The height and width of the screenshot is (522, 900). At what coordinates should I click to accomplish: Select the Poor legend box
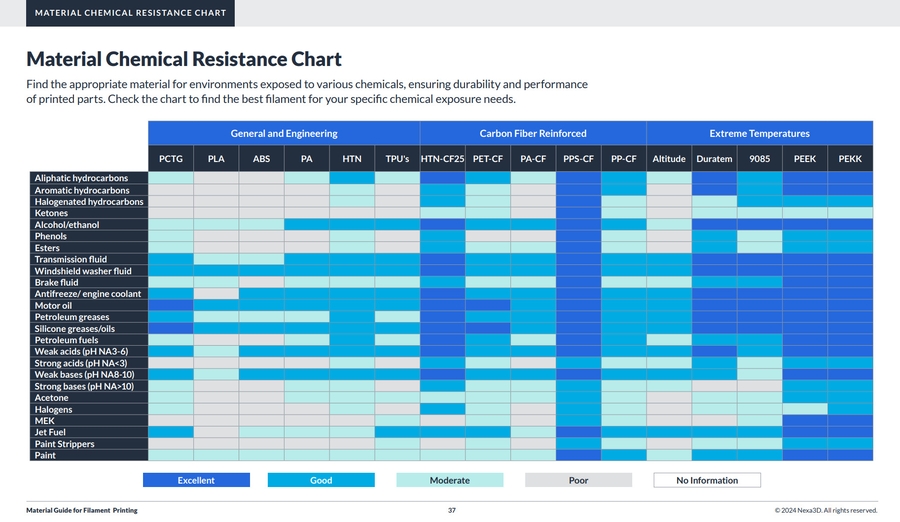578,480
